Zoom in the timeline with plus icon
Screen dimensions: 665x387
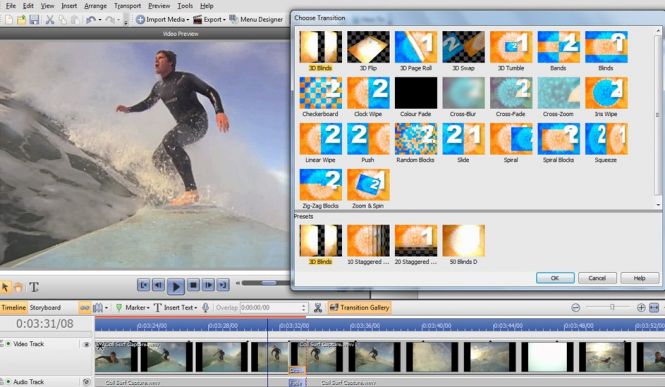[641, 308]
